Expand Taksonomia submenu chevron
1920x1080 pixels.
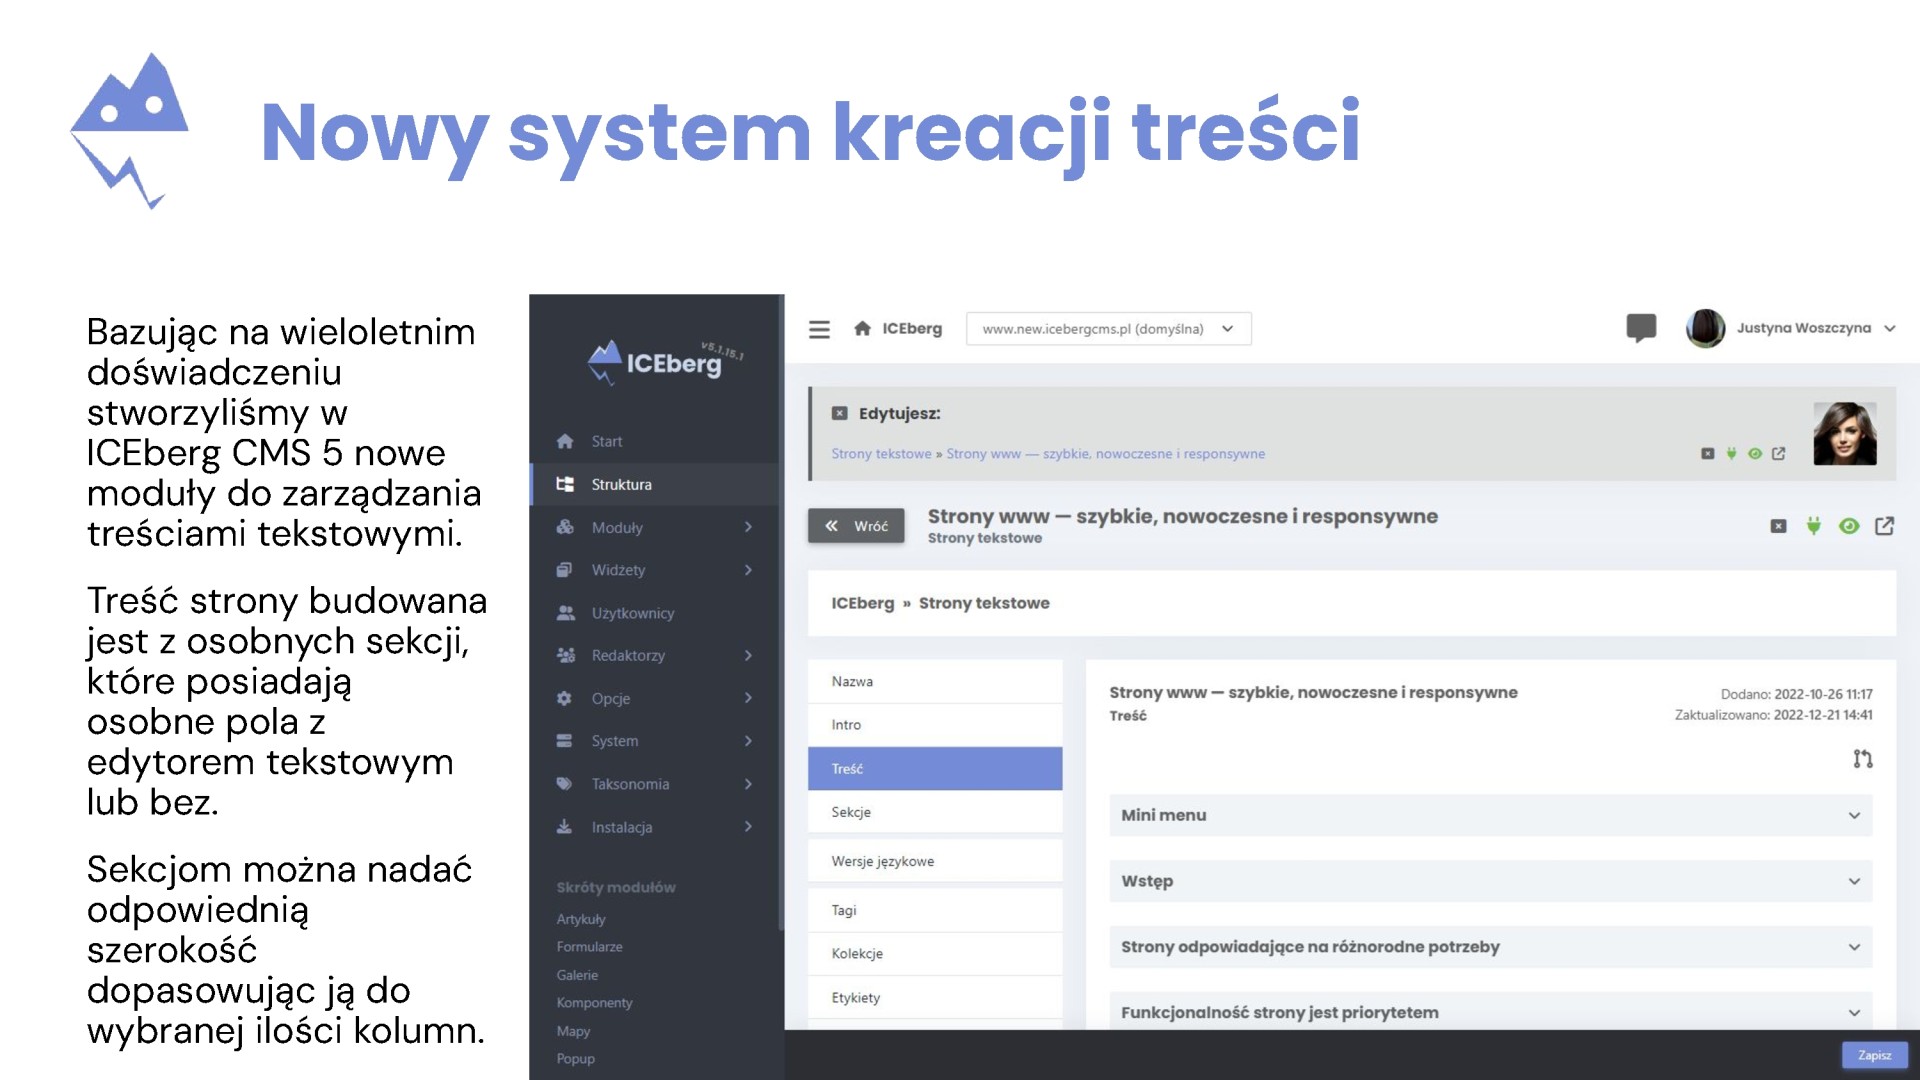coord(748,784)
